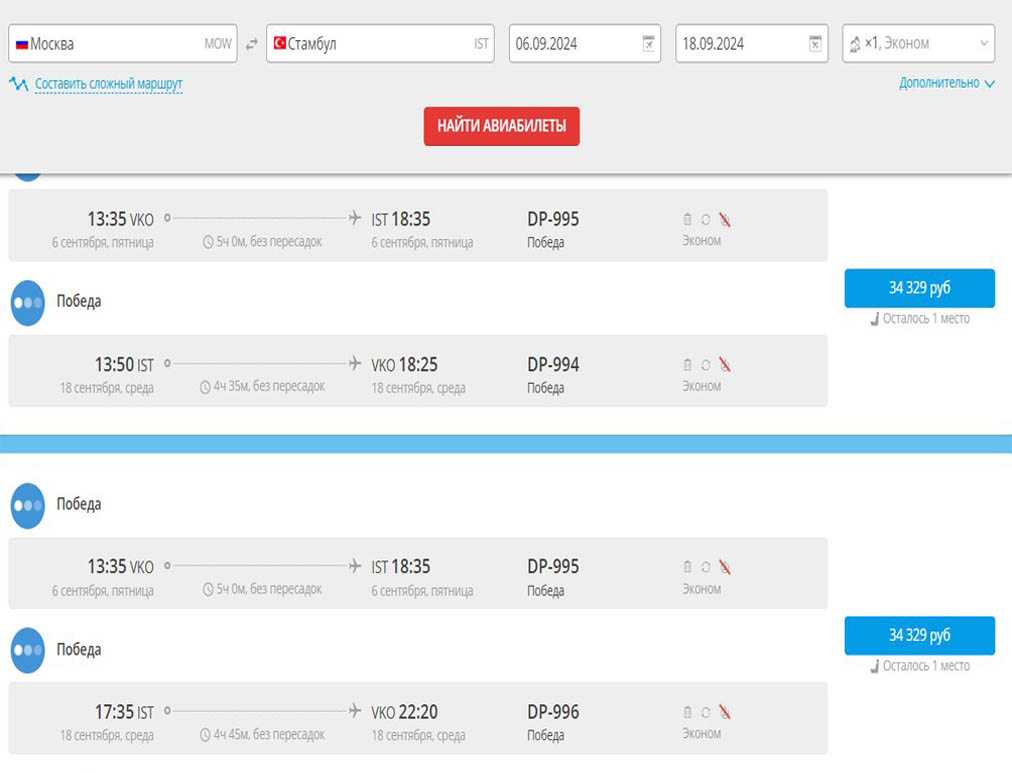Edit the Стамбул destination field
The width and height of the screenshot is (1012, 773).
[x=380, y=43]
